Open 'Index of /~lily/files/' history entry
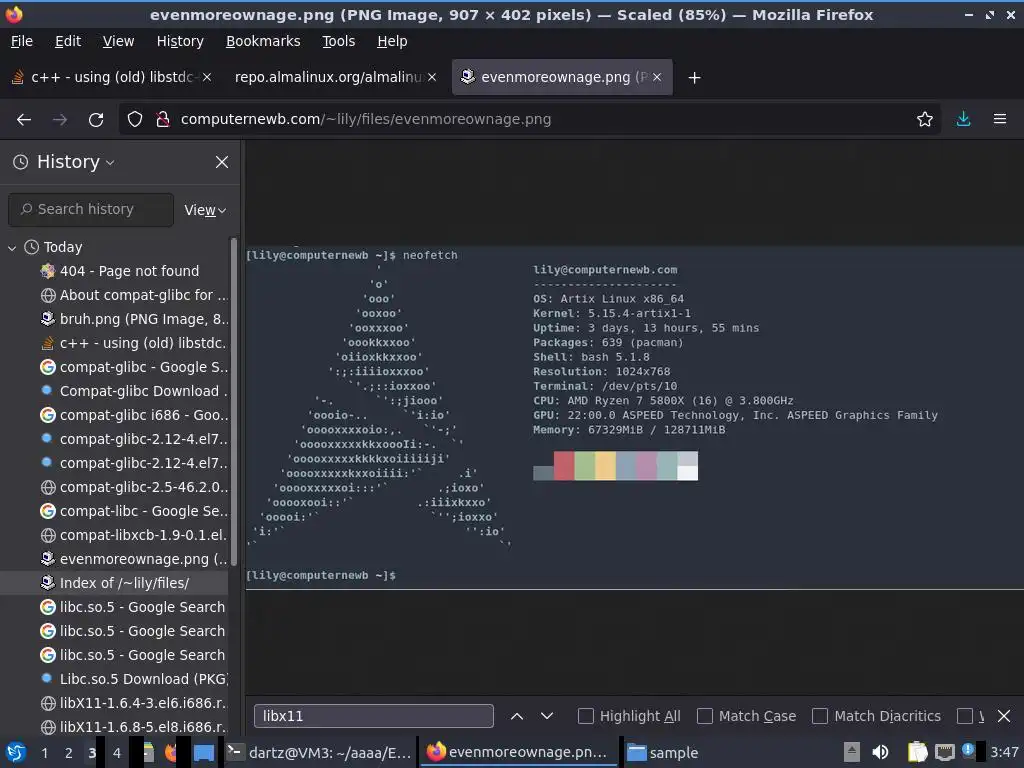This screenshot has height=768, width=1024. 114,583
